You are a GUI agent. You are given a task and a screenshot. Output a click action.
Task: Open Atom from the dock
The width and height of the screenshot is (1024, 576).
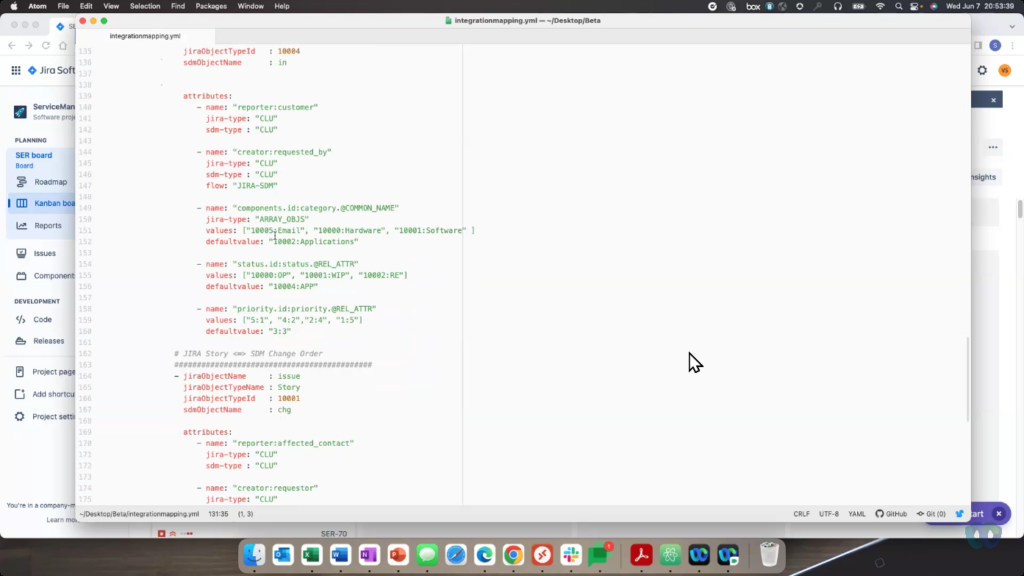[670, 555]
